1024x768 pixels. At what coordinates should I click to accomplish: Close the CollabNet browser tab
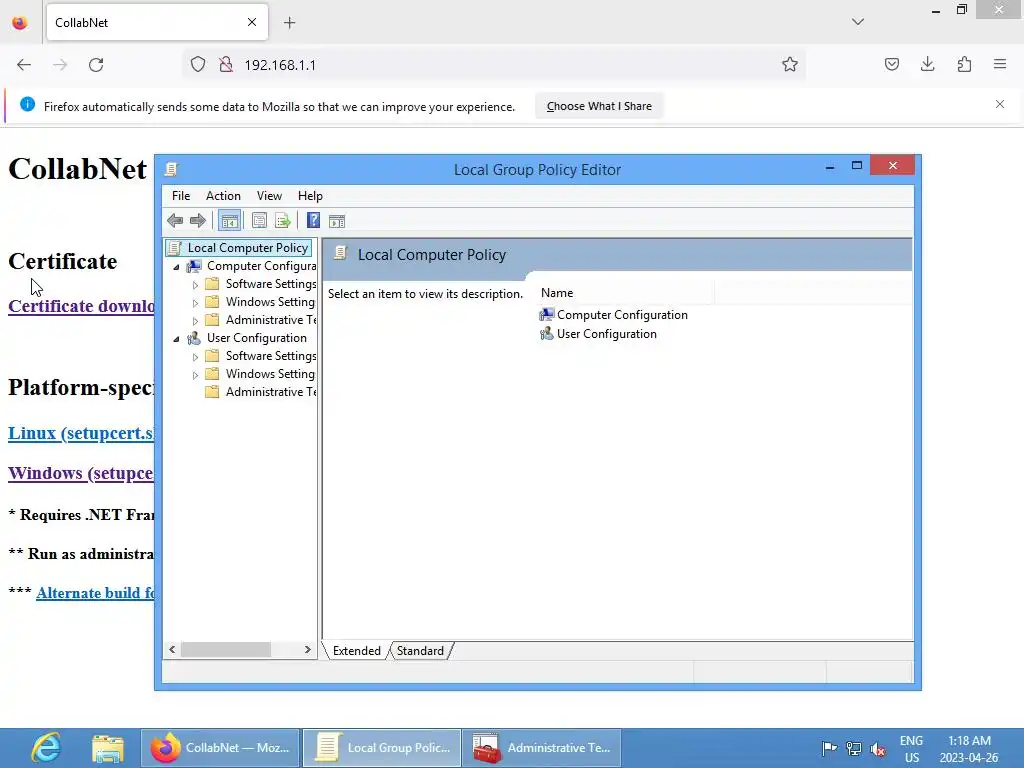252,22
